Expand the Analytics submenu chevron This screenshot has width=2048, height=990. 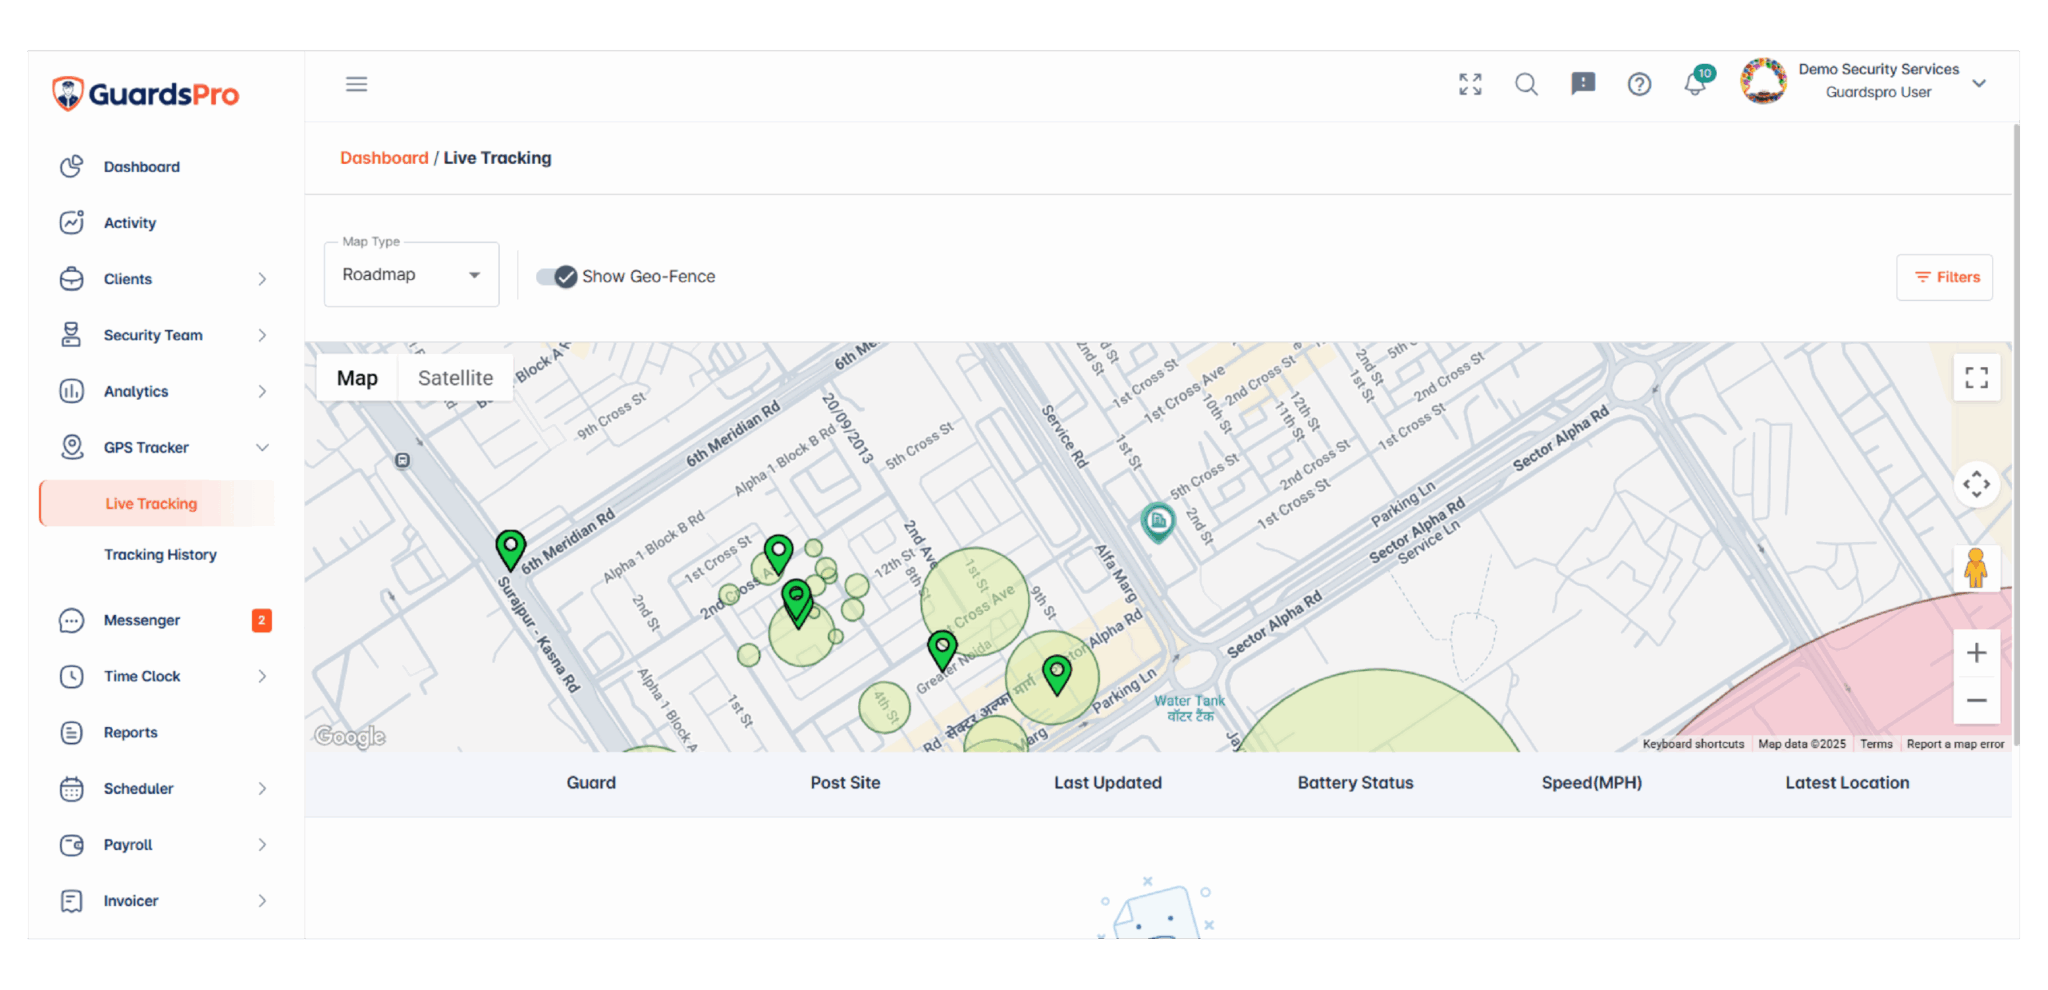click(x=262, y=391)
